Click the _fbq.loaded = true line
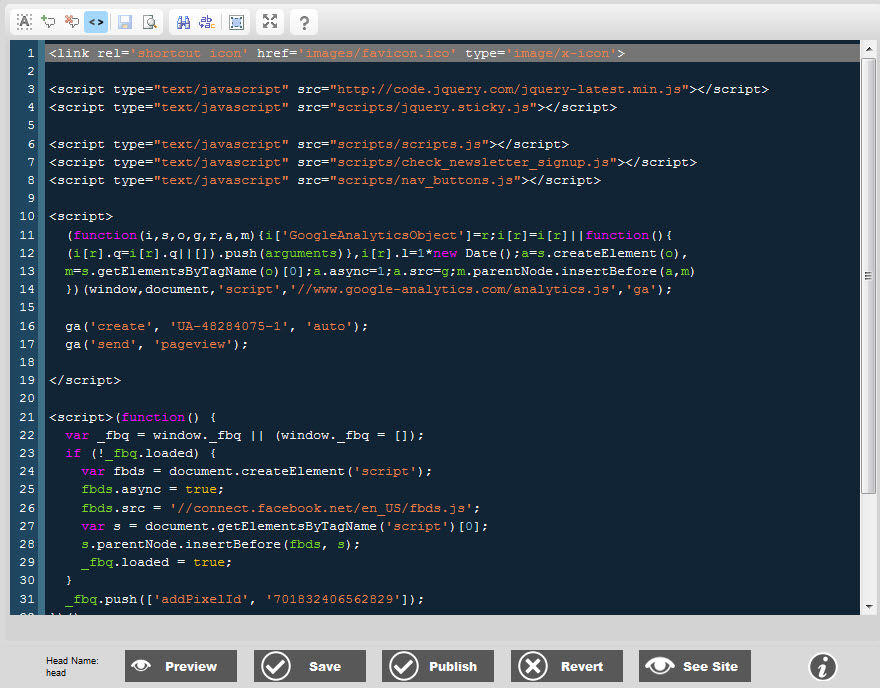880x688 pixels. (x=157, y=562)
